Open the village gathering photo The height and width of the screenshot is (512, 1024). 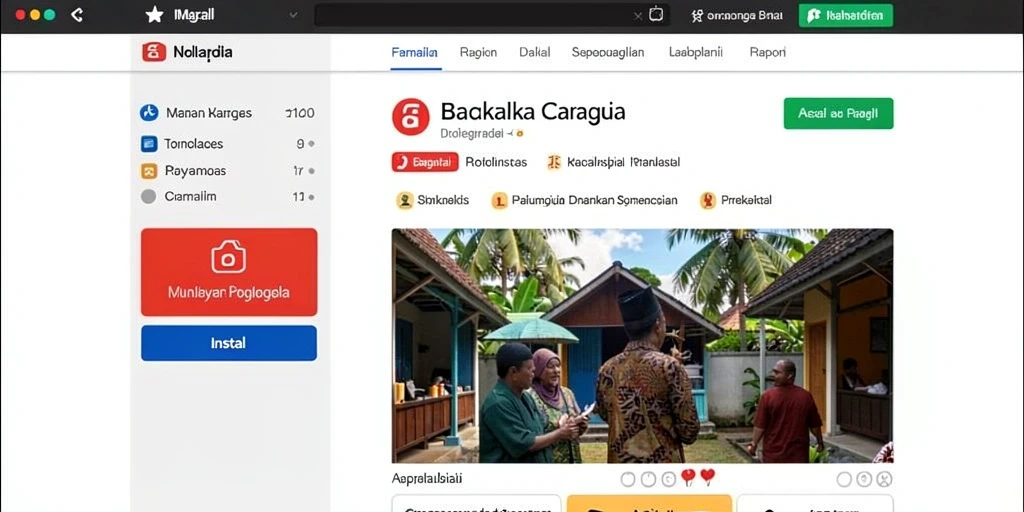point(643,345)
